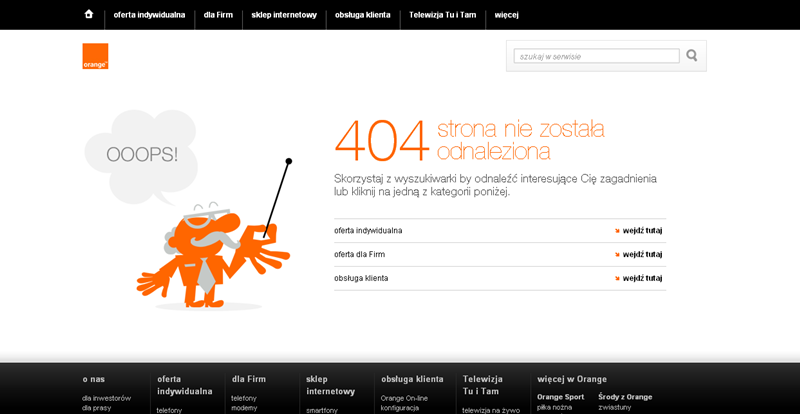
Task: Click the Orange logo
Action: click(x=95, y=56)
